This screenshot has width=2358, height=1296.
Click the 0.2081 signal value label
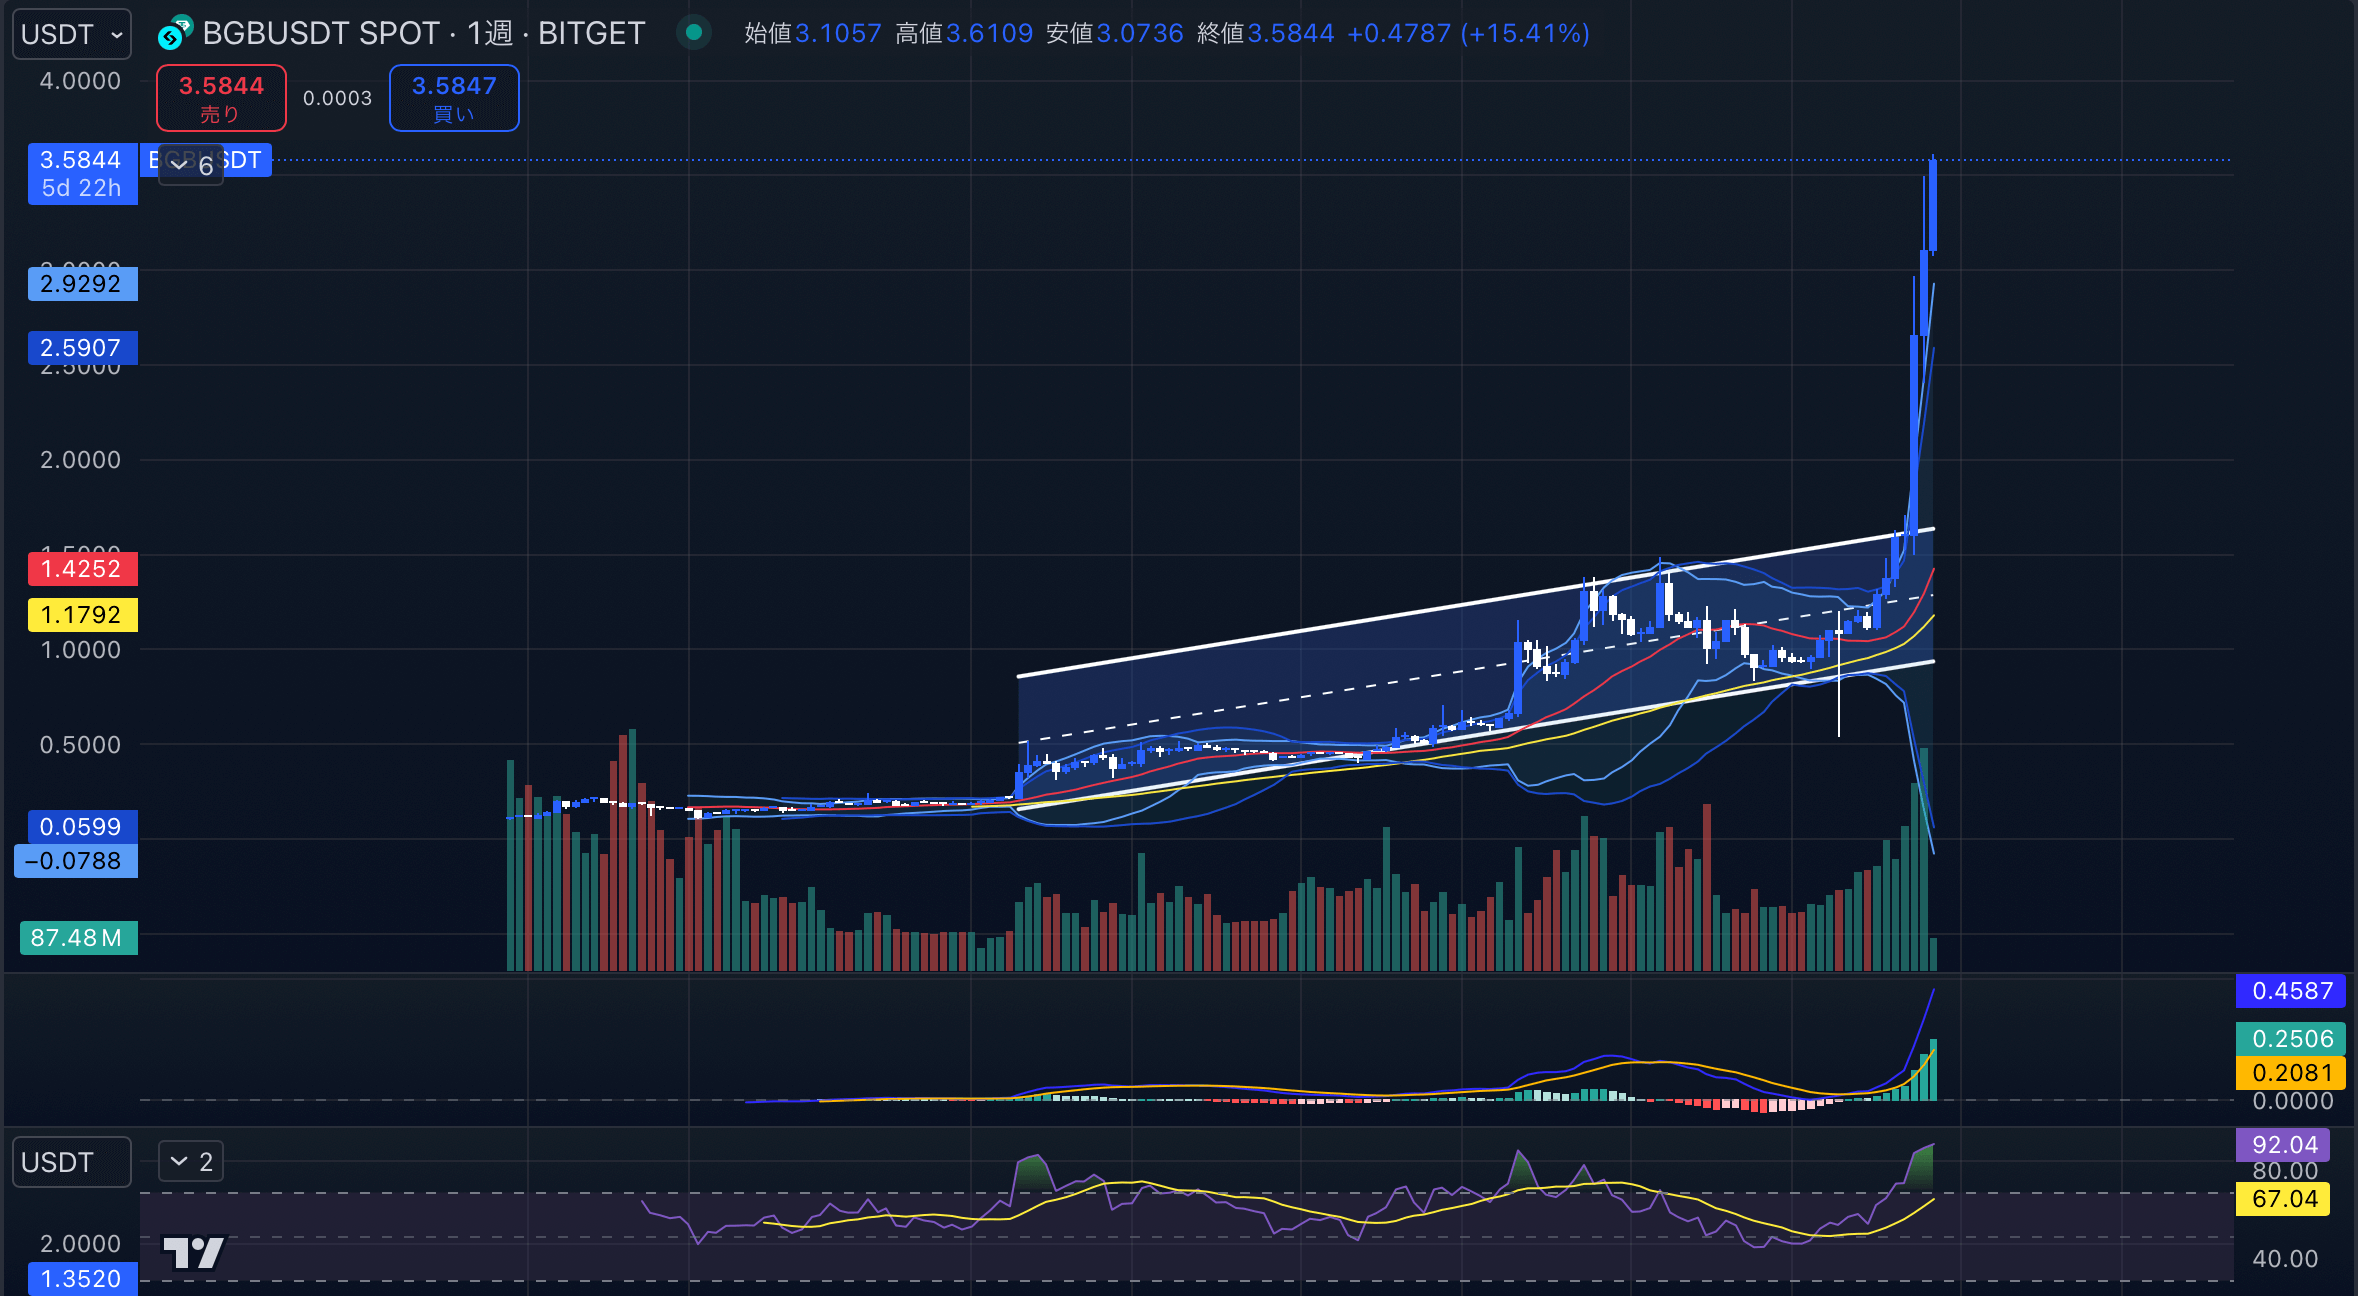(x=2291, y=1073)
